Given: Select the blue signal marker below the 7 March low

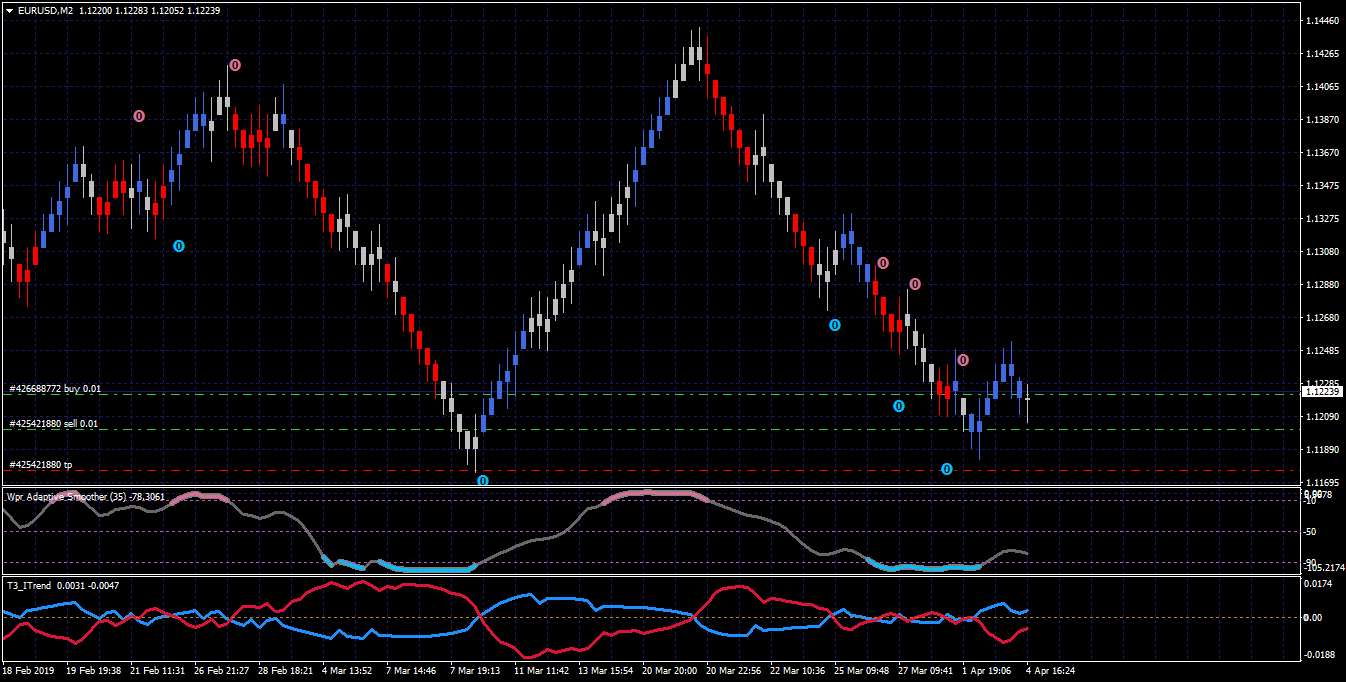Looking at the screenshot, I should tap(483, 481).
